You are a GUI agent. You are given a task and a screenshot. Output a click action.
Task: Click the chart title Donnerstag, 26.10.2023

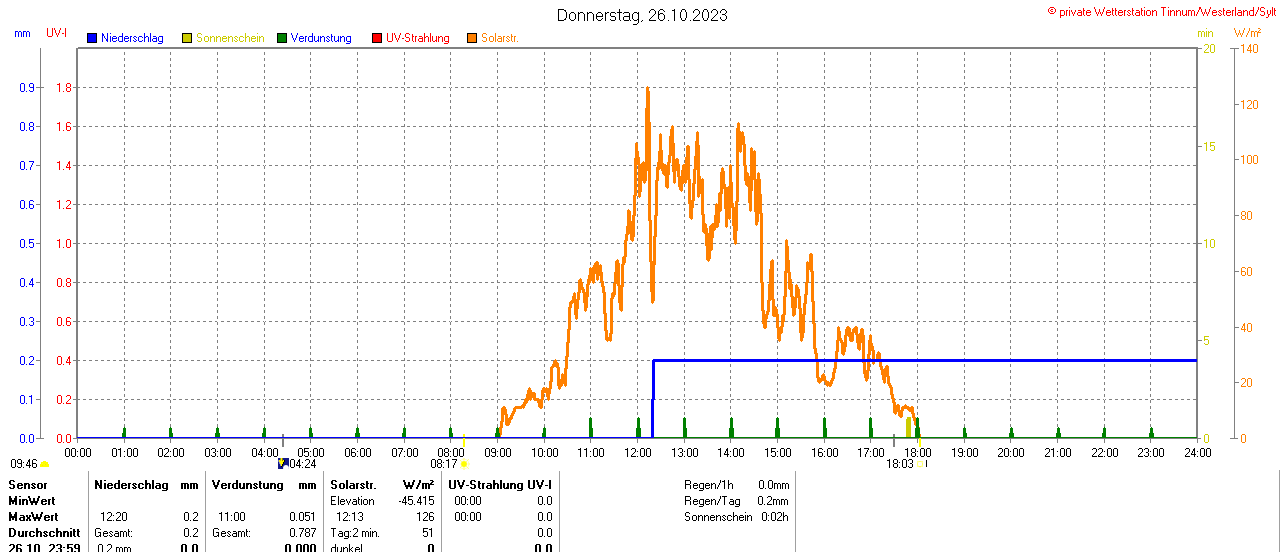point(642,15)
